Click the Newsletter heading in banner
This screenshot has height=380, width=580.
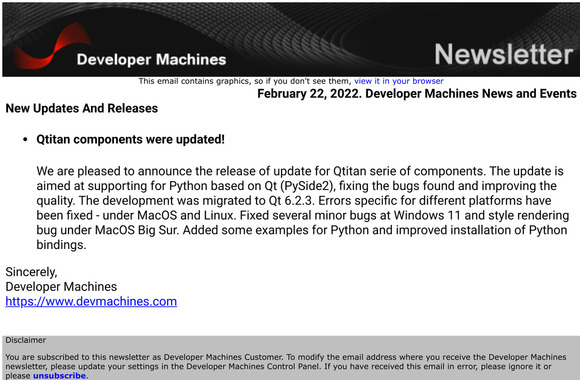pyautogui.click(x=503, y=54)
